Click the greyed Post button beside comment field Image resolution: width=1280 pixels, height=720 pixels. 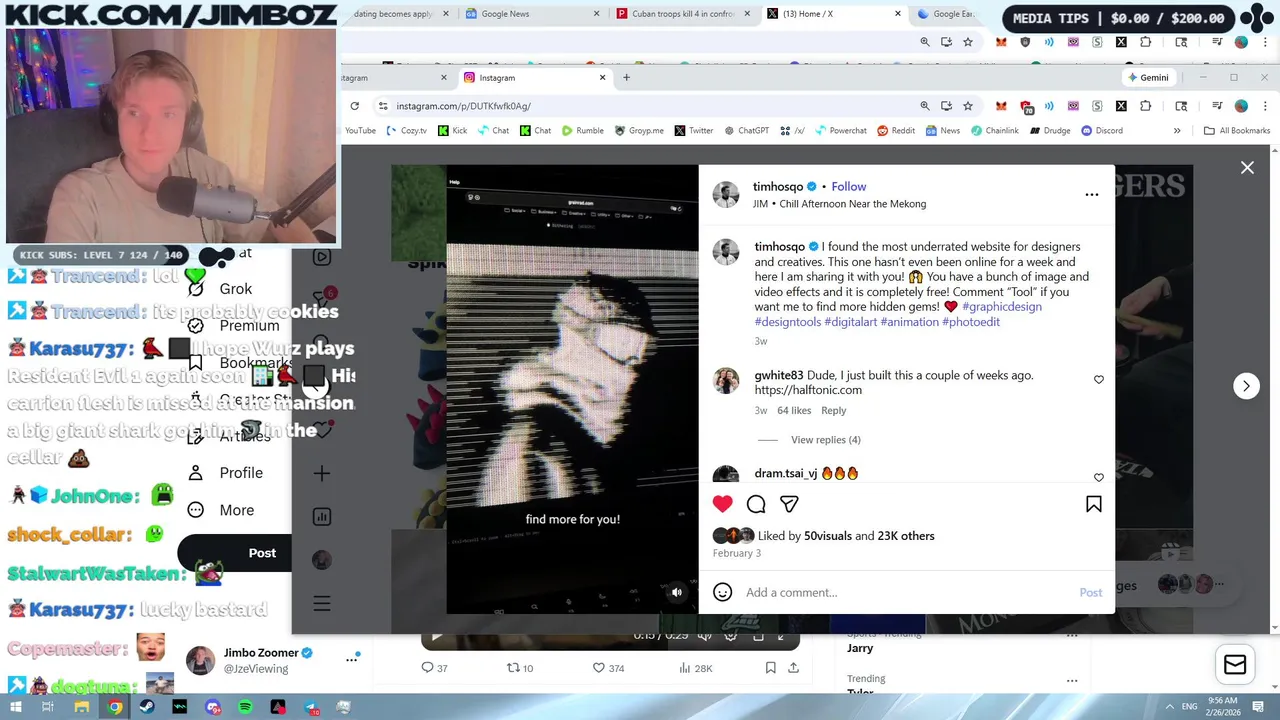click(1090, 592)
